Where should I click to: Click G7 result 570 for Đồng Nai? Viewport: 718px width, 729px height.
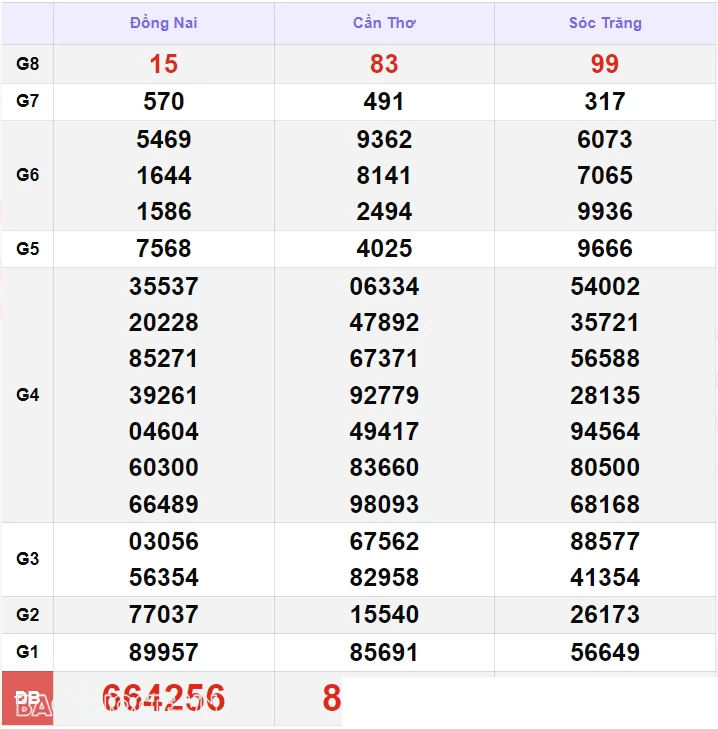[x=163, y=102]
